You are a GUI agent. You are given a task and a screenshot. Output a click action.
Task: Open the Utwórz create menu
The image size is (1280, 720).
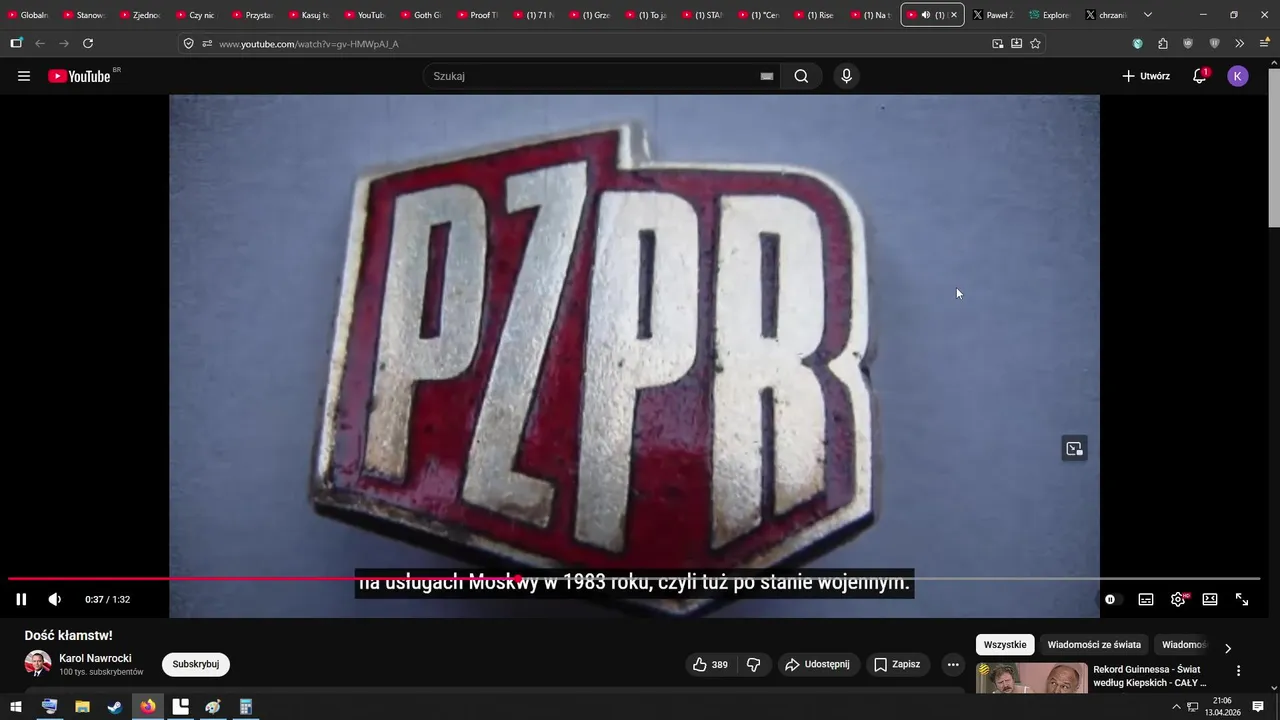(x=1146, y=76)
